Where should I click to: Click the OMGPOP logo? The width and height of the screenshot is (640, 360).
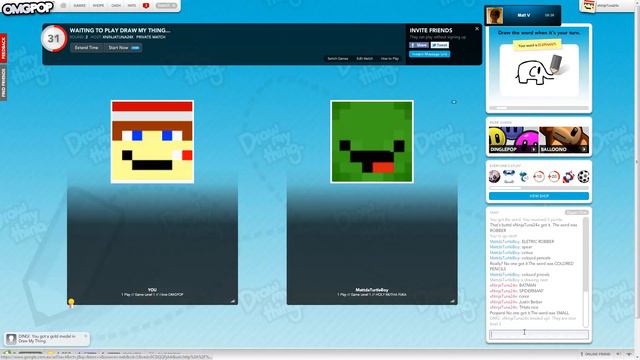pyautogui.click(x=27, y=7)
